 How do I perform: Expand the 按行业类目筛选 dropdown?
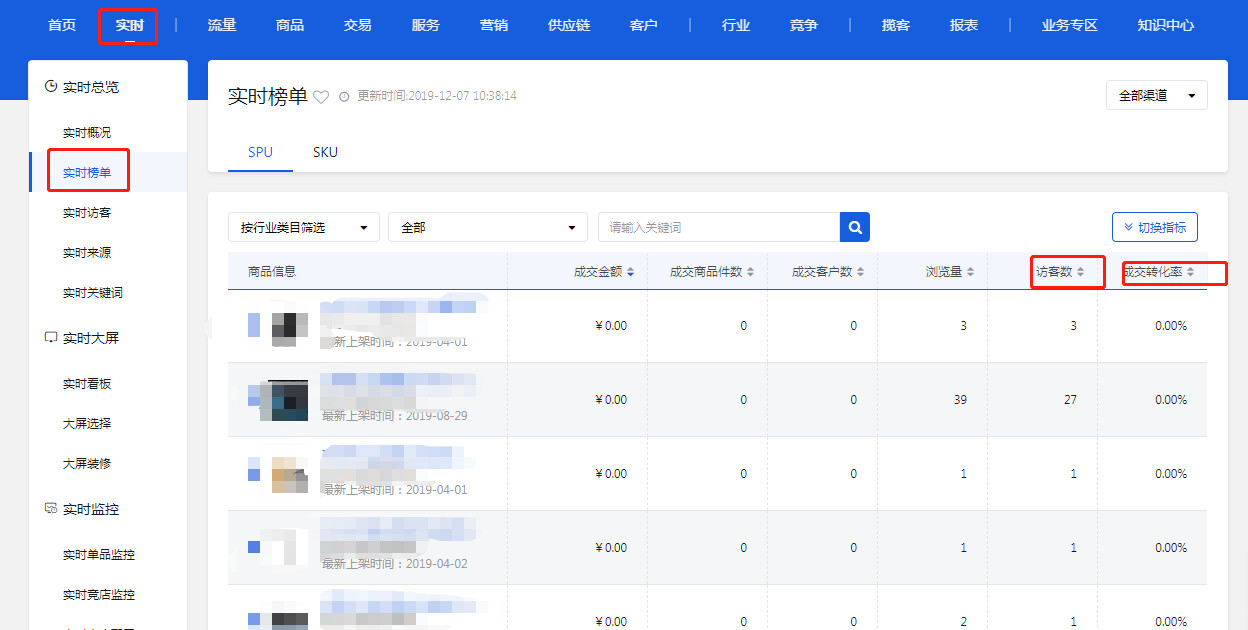pyautogui.click(x=303, y=227)
